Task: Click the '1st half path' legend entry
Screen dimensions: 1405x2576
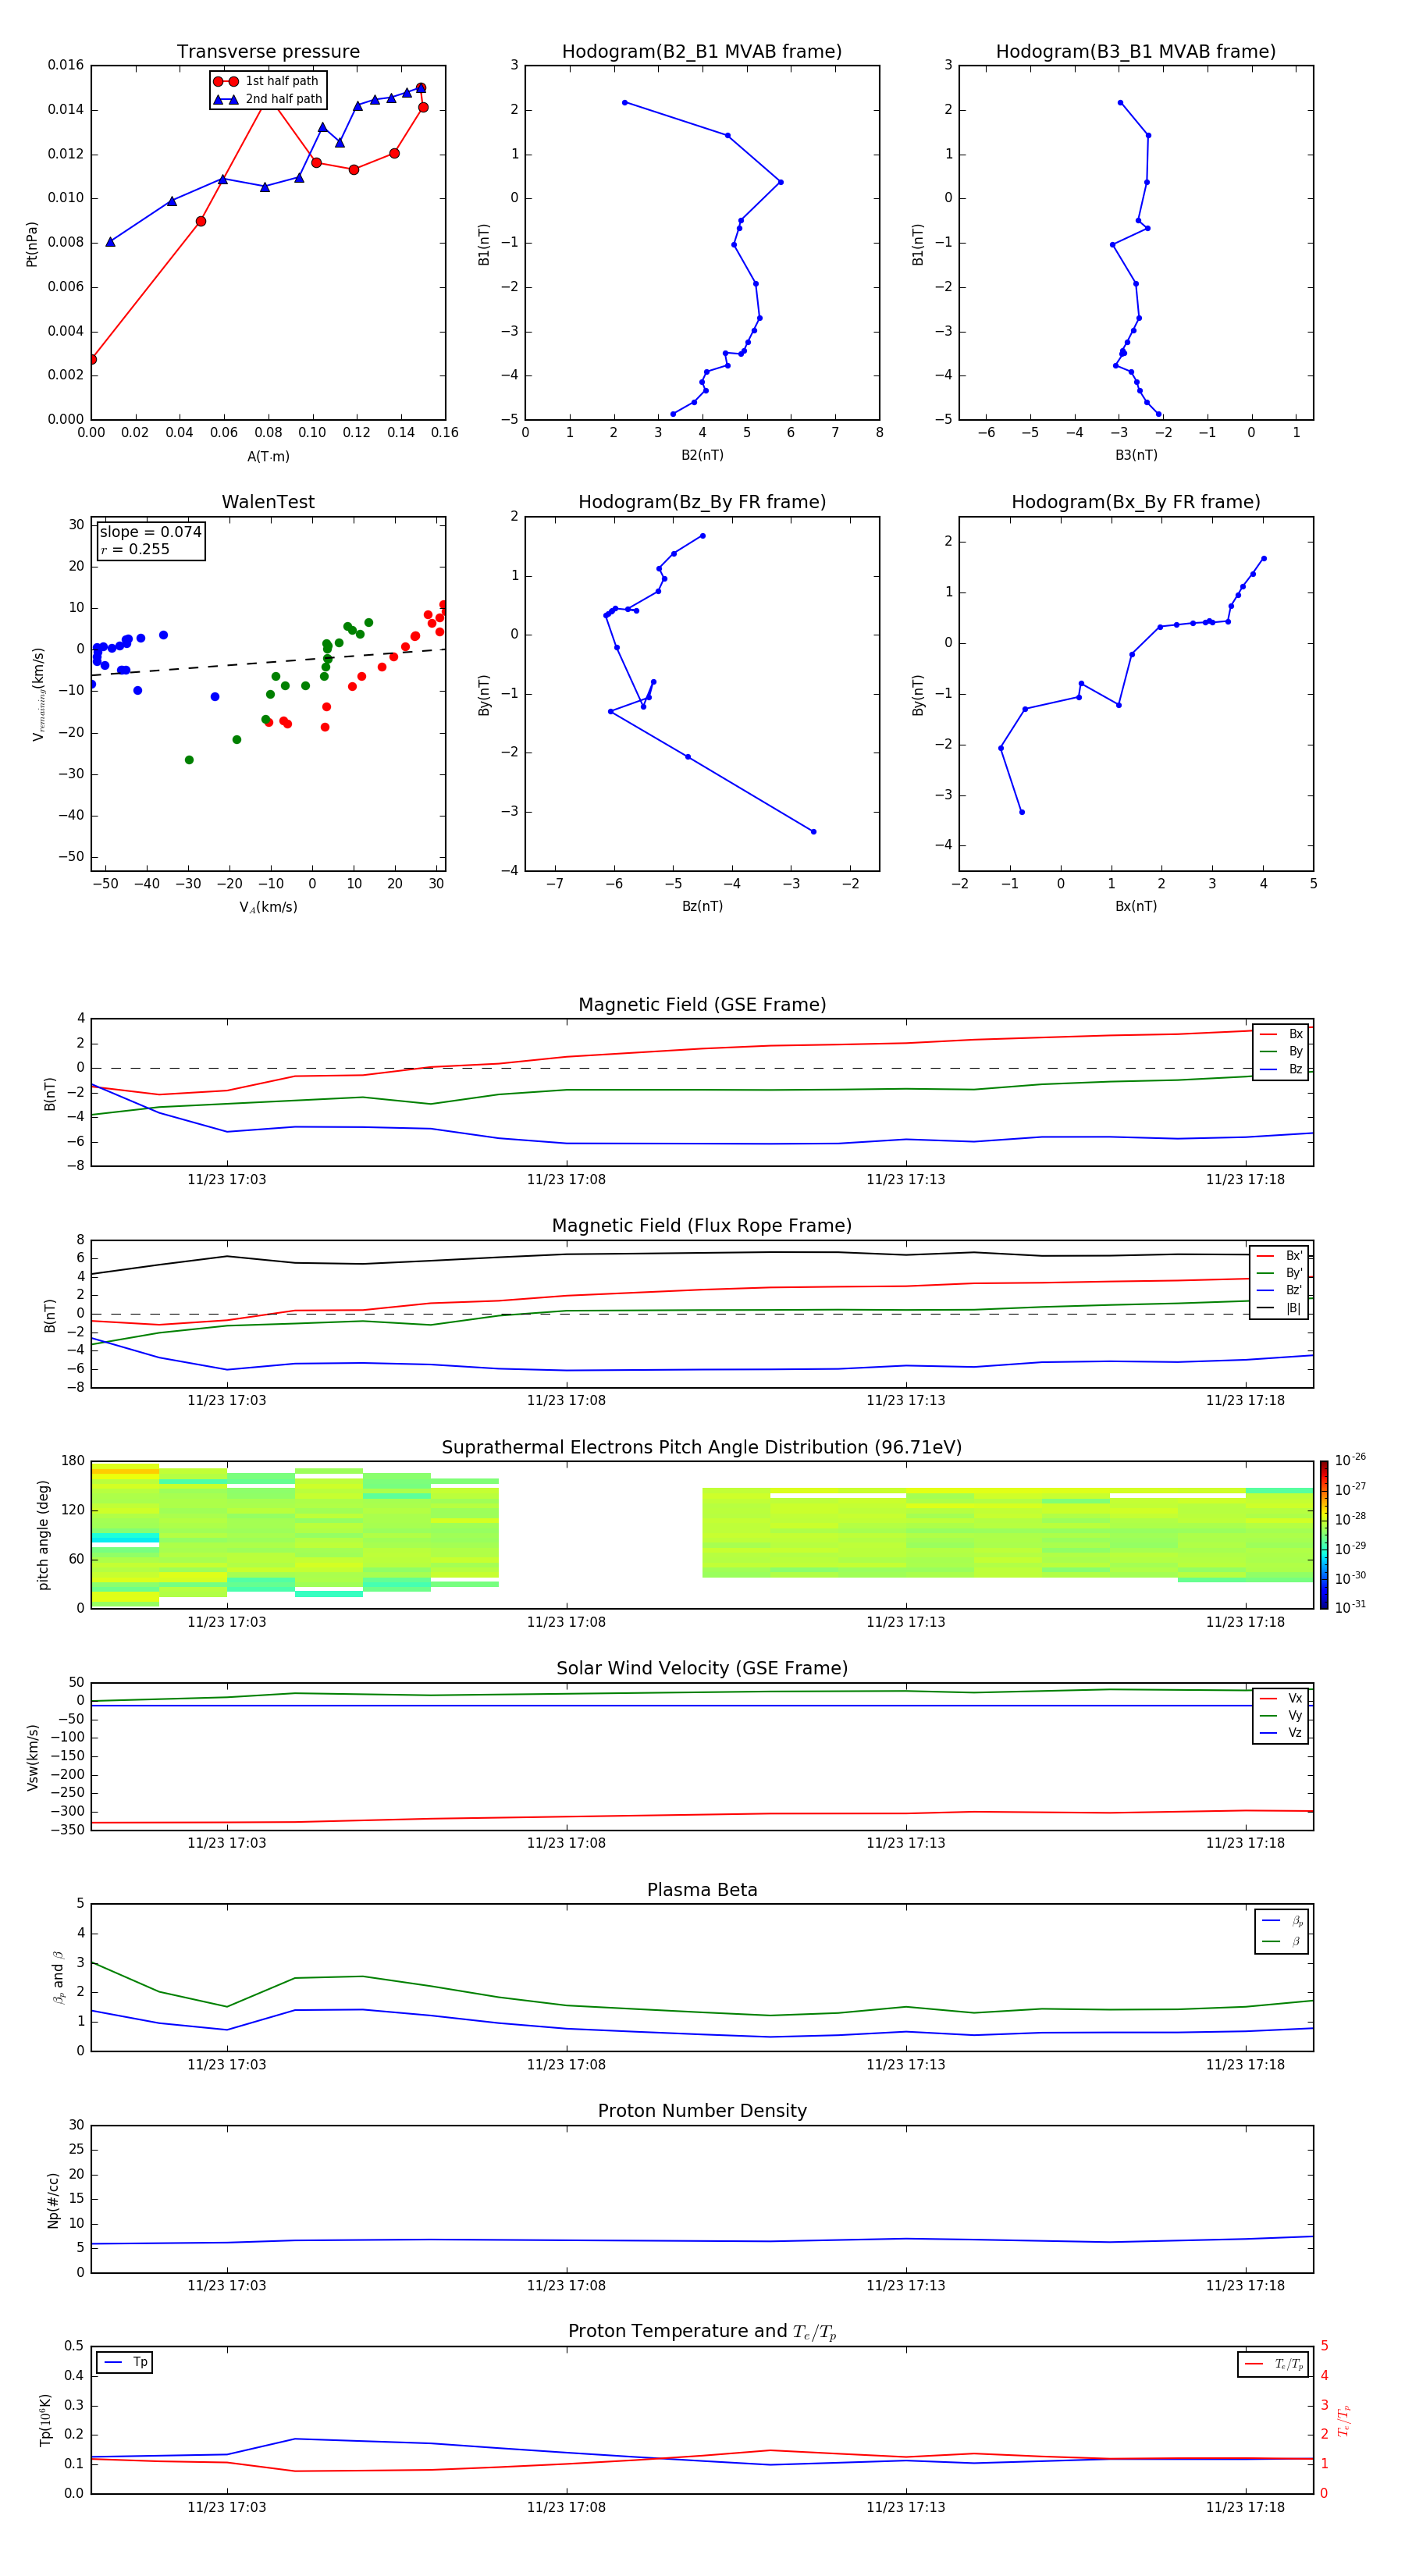Action: pos(267,81)
